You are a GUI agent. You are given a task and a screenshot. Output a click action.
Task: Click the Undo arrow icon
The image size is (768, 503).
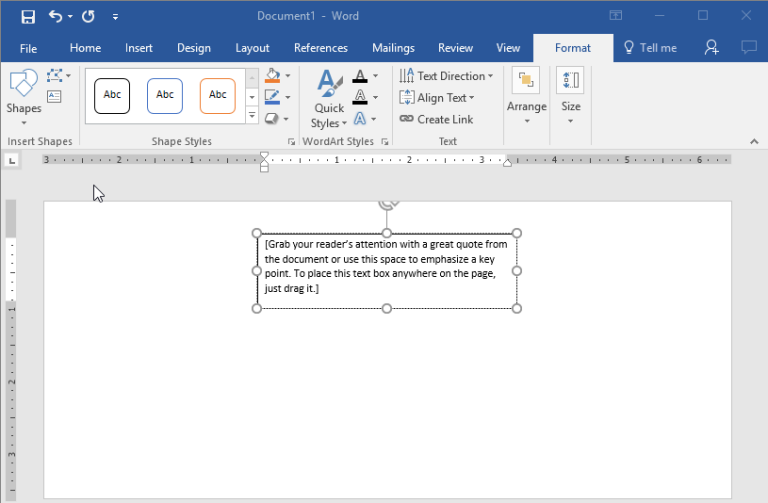(x=55, y=16)
